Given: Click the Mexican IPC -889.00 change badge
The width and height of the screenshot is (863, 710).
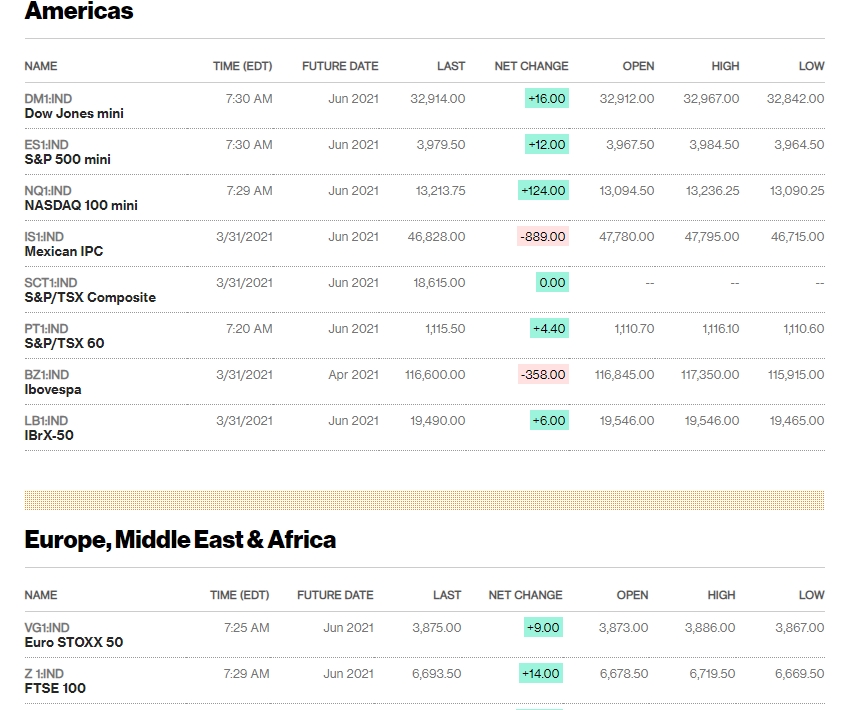Looking at the screenshot, I should point(543,237).
